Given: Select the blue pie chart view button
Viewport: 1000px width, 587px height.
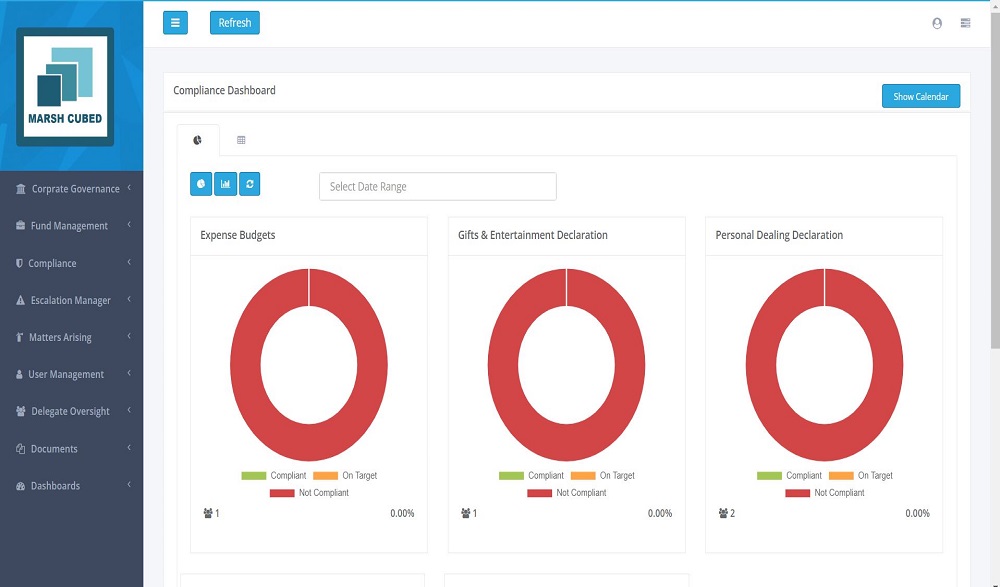Looking at the screenshot, I should 201,184.
